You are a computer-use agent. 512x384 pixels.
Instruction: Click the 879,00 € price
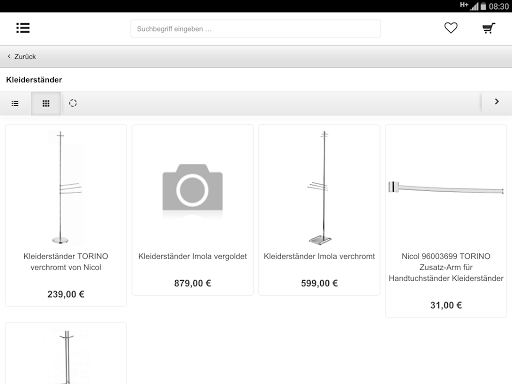point(193,283)
